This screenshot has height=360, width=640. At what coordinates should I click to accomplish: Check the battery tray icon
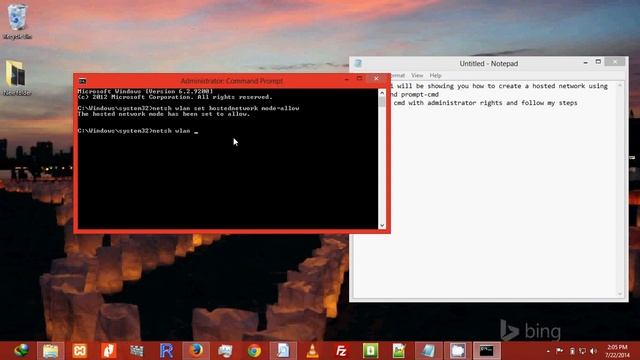point(572,351)
